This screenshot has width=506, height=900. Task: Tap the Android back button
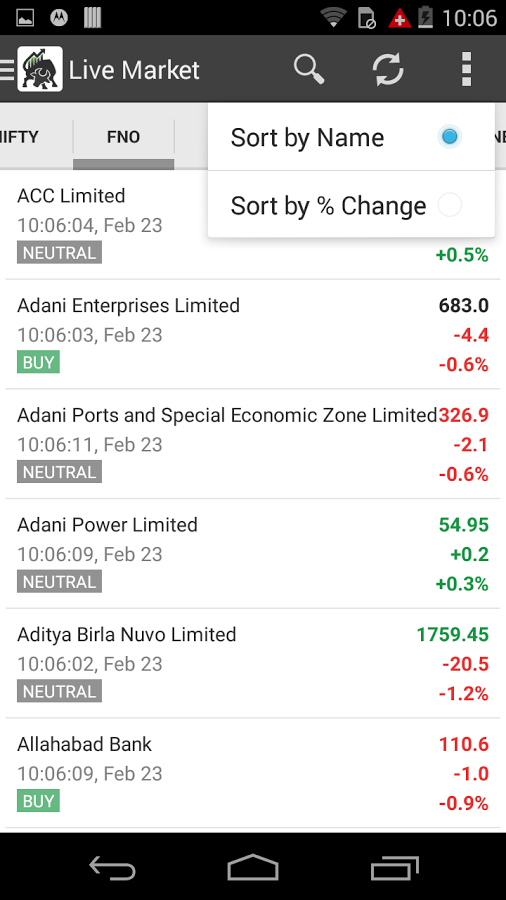pyautogui.click(x=112, y=867)
